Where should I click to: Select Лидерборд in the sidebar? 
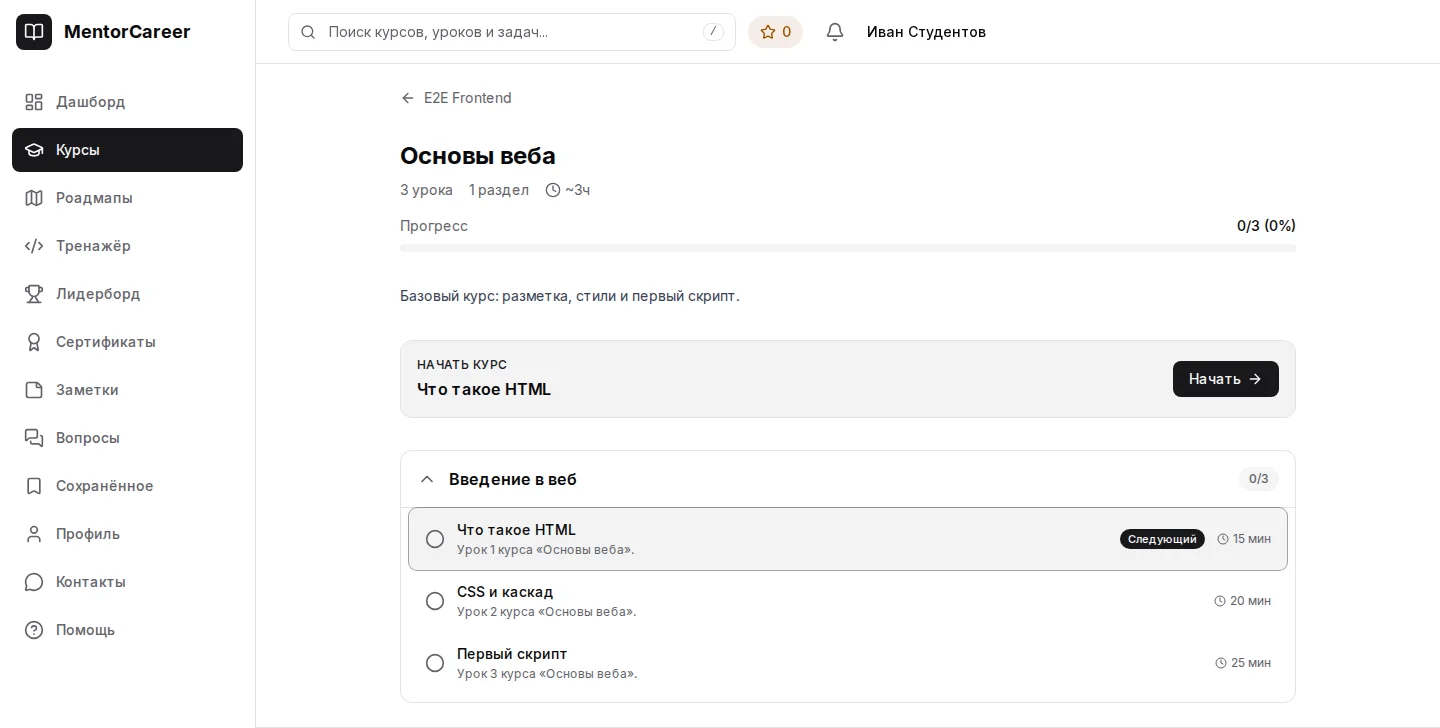coord(127,294)
